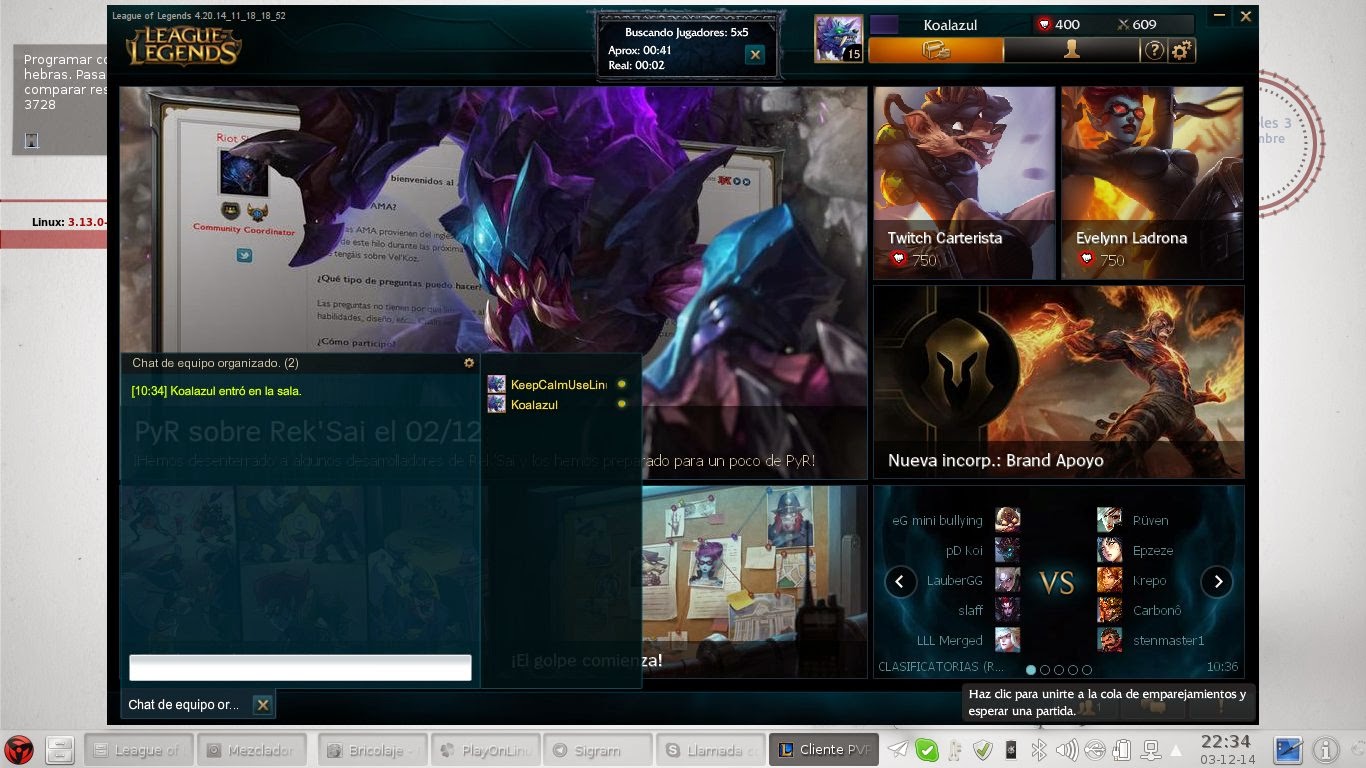Select third spectator carousel dot
This screenshot has width=1366, height=768.
[x=1059, y=669]
